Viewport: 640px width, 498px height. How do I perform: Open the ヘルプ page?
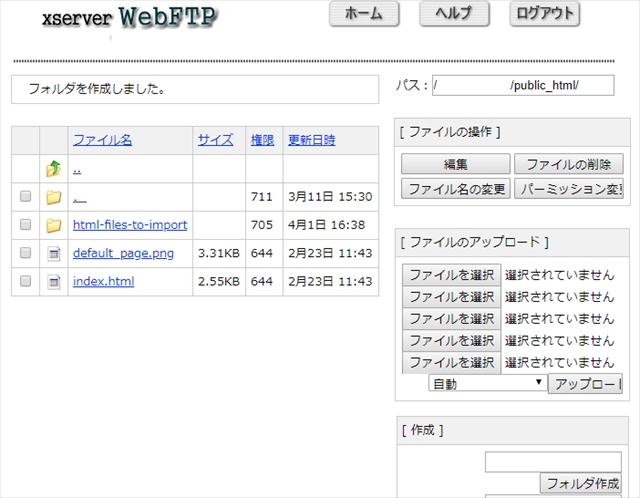point(454,14)
